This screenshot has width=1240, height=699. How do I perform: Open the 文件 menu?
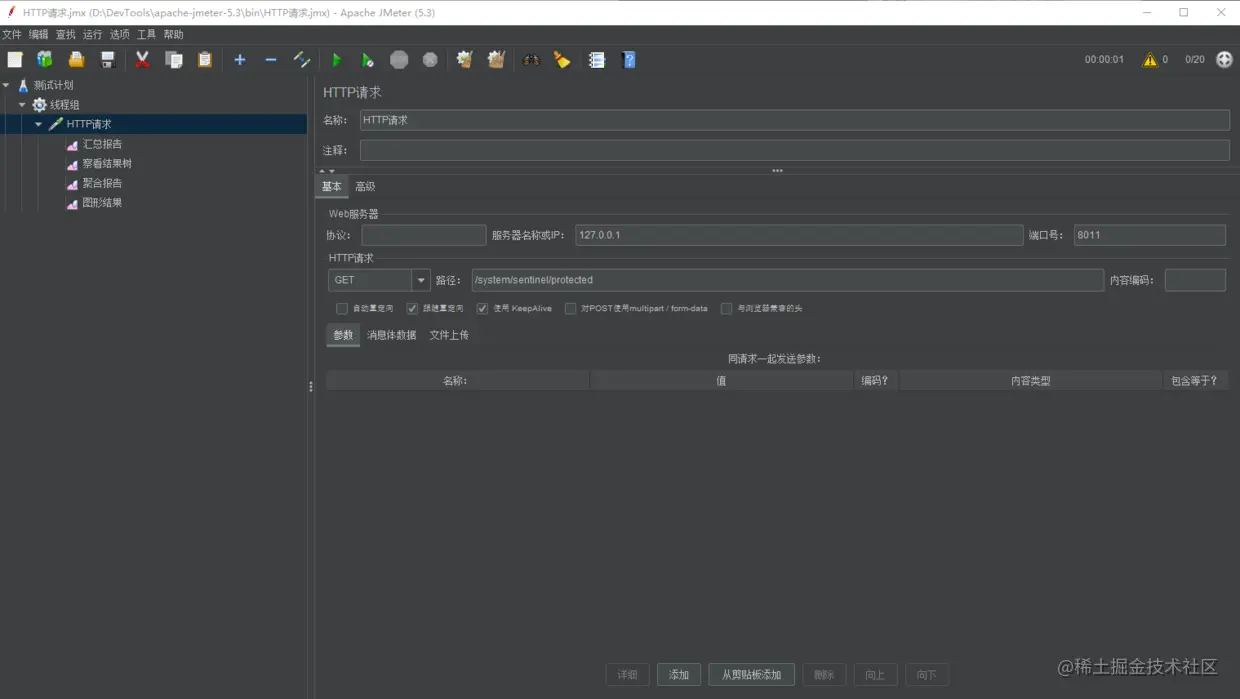tap(12, 34)
